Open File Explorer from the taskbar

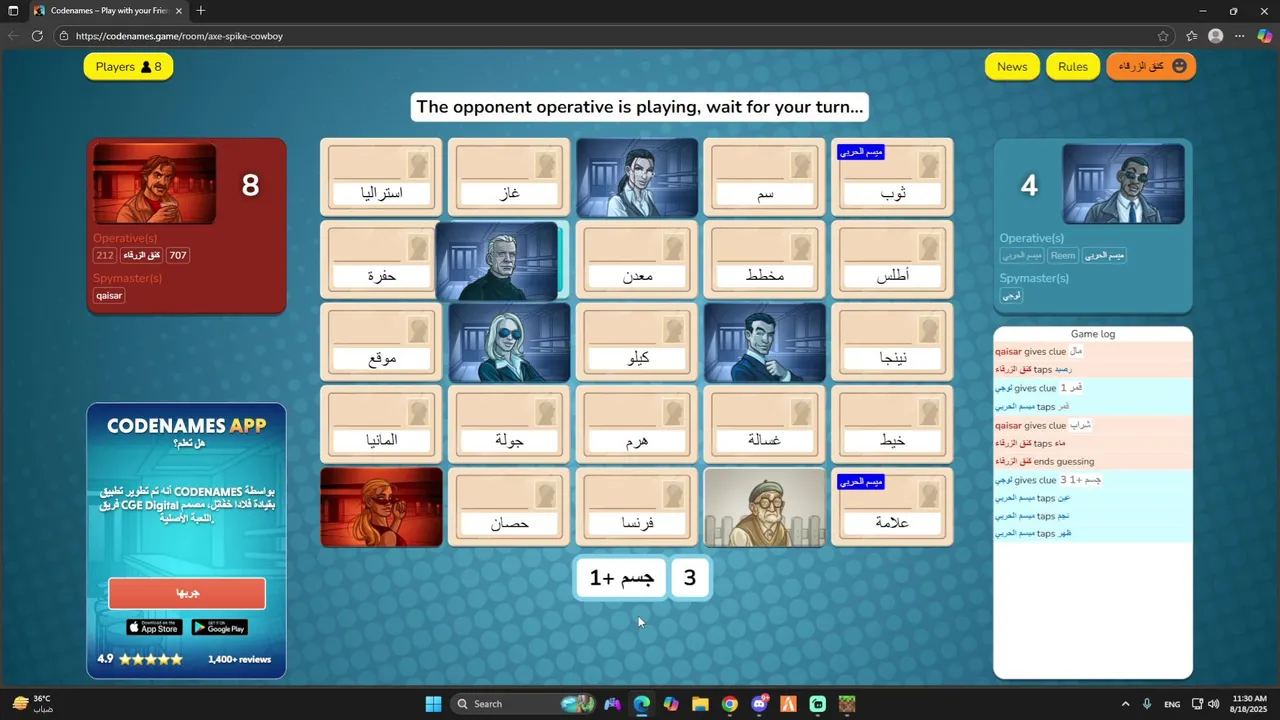tap(700, 704)
